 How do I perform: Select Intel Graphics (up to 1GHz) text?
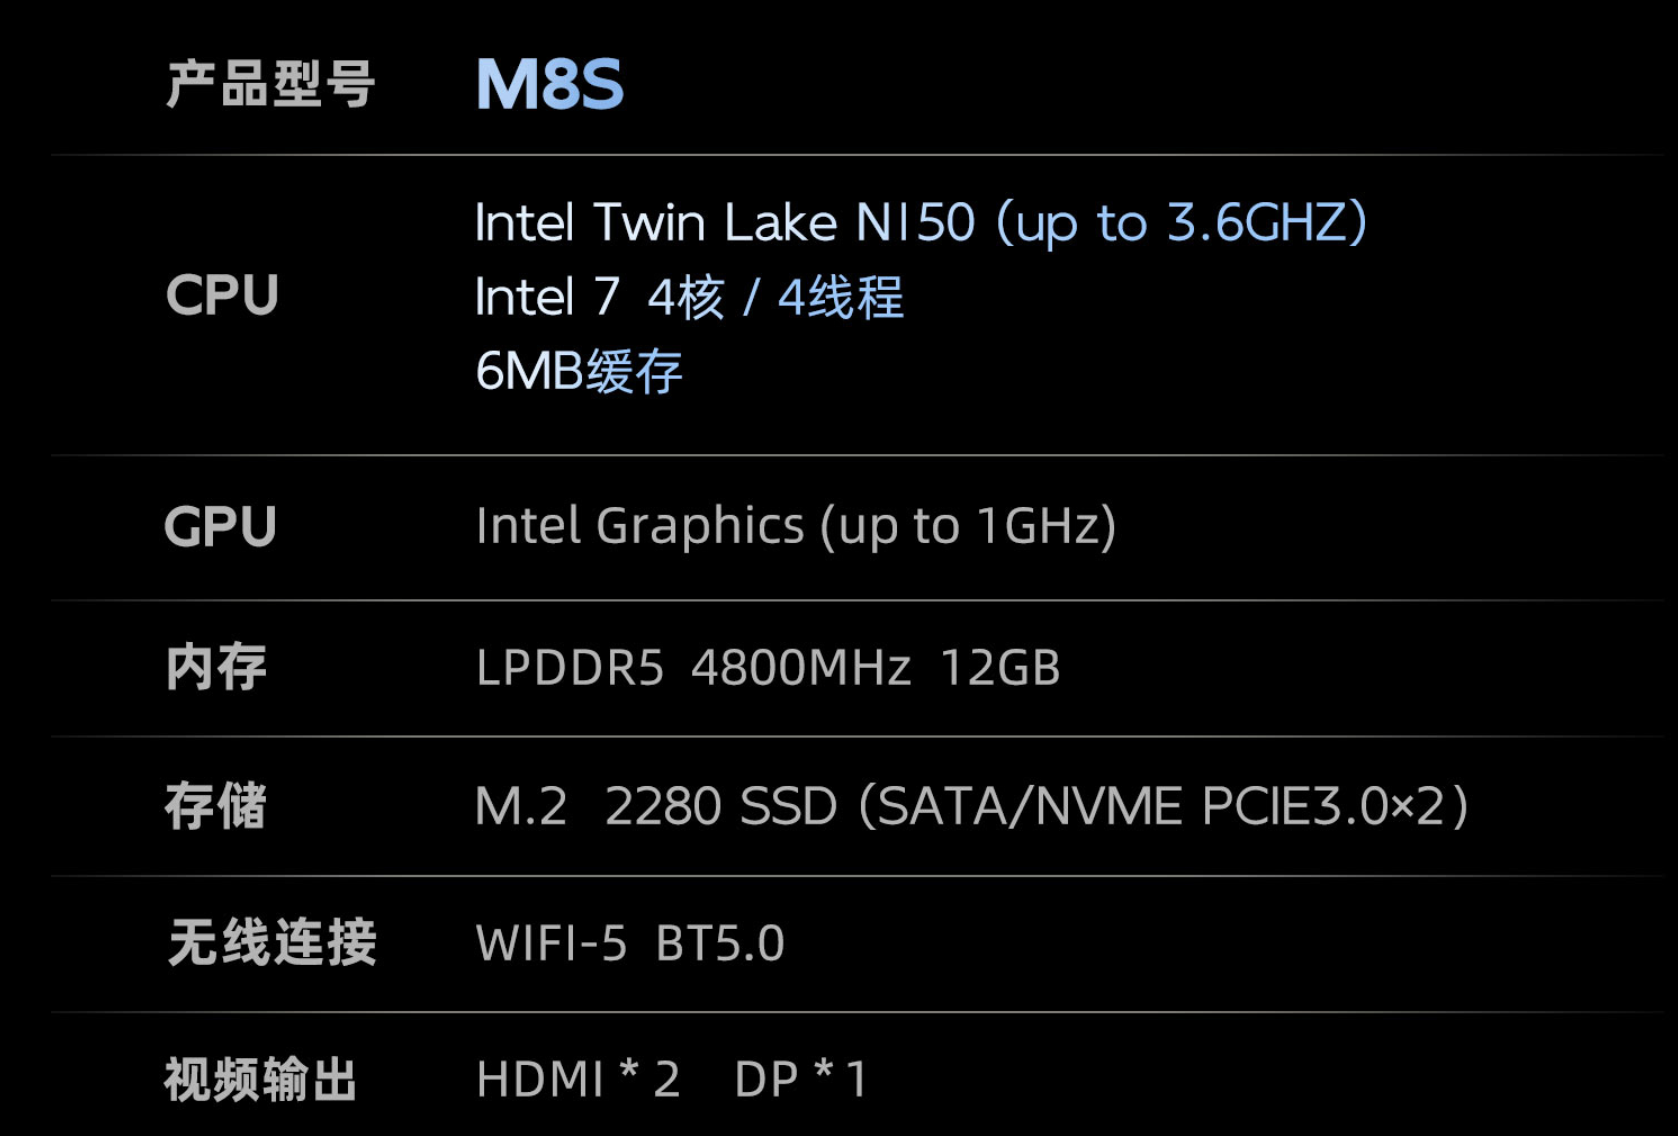tap(796, 526)
